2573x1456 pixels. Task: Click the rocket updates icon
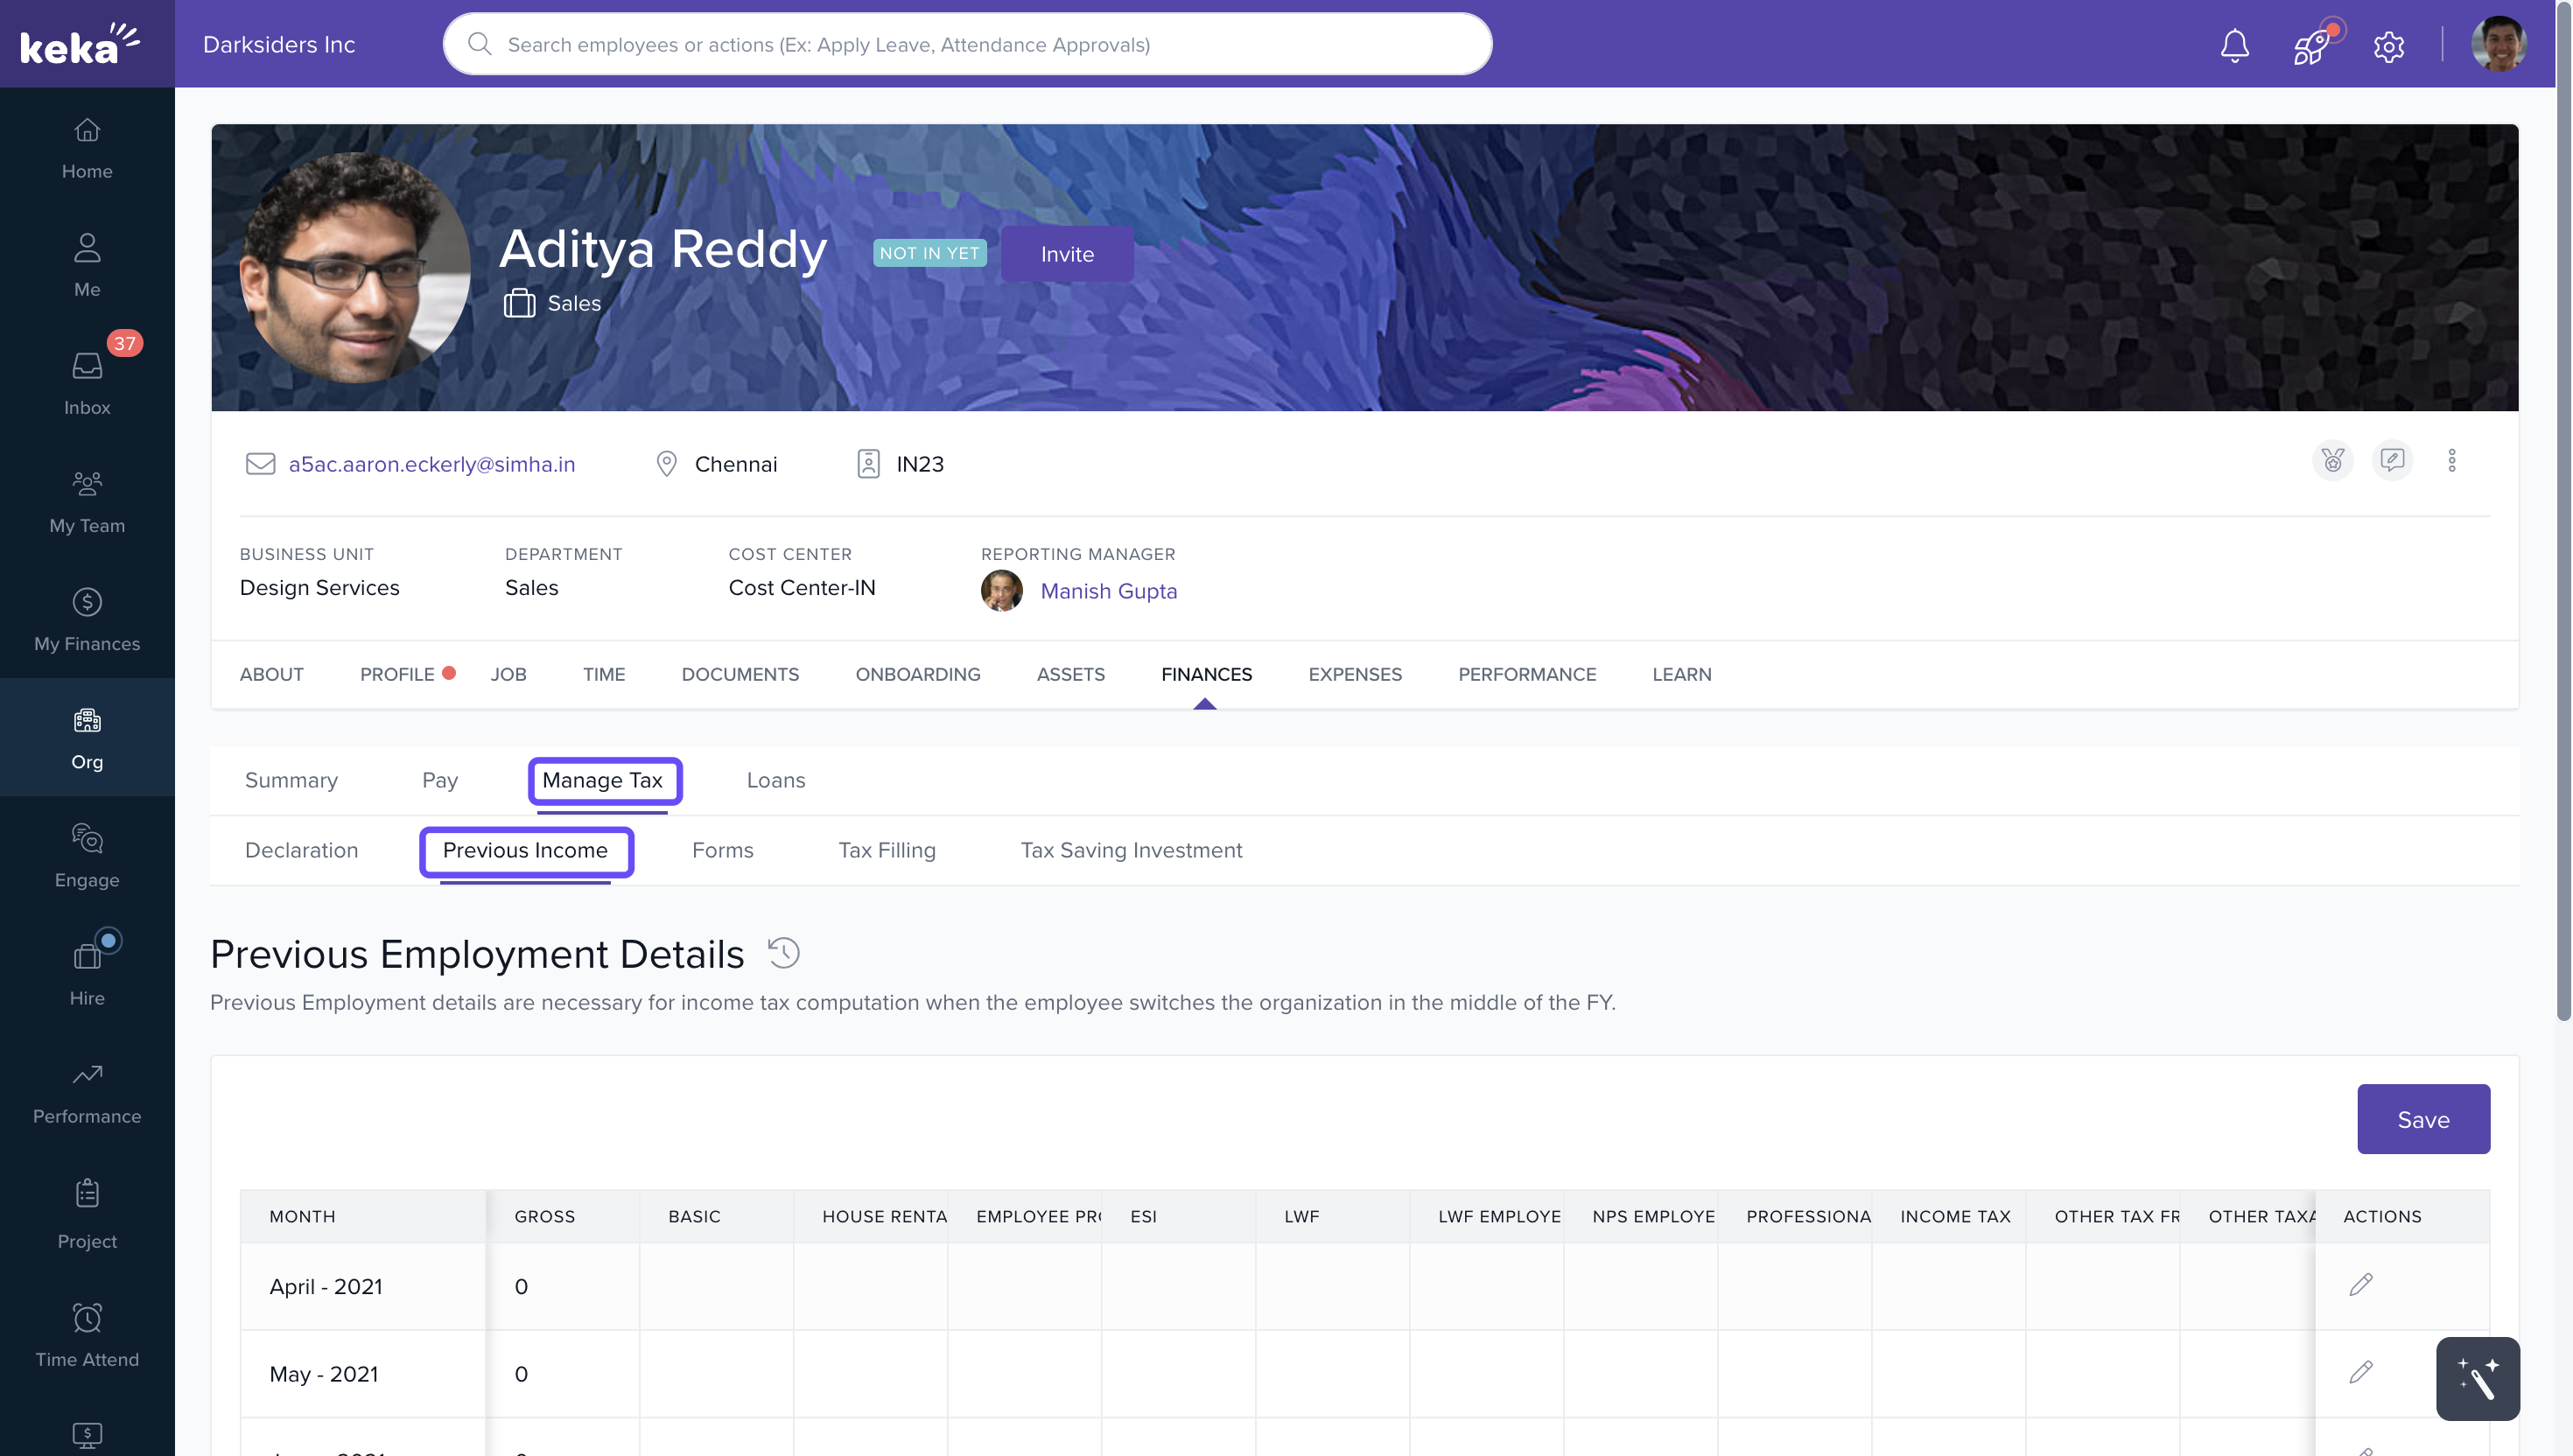pos(2312,45)
